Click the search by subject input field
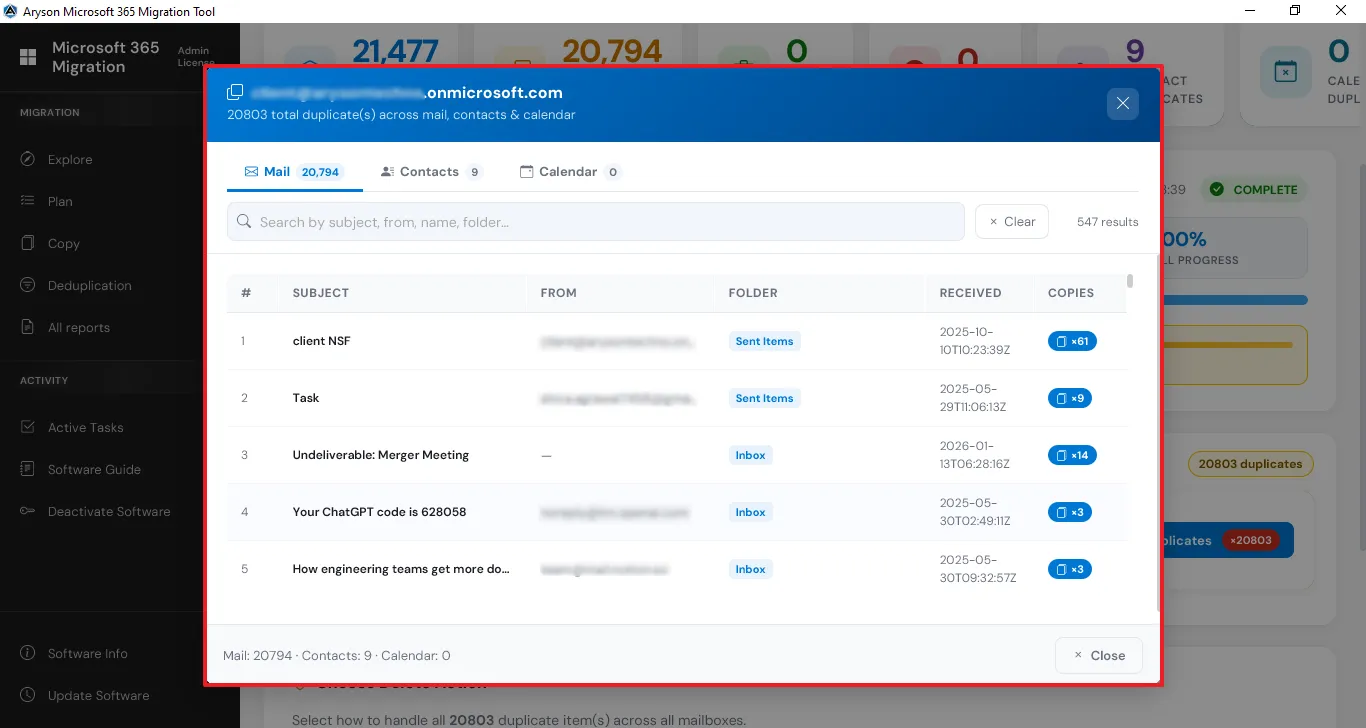 tap(596, 222)
